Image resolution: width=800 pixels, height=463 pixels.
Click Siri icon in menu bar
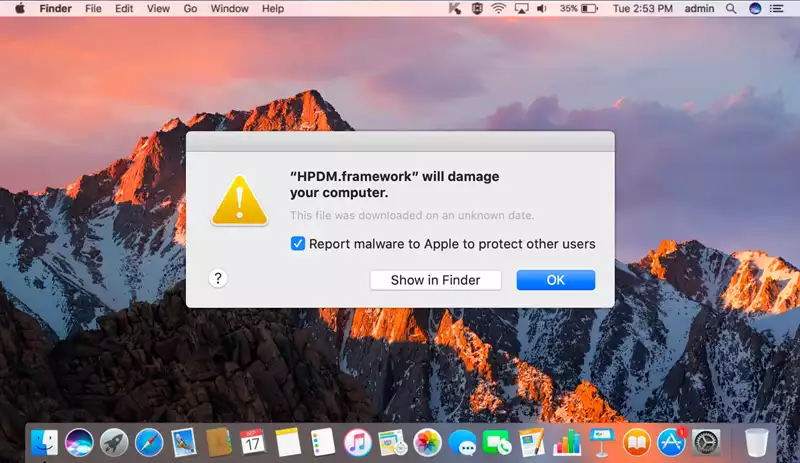755,8
